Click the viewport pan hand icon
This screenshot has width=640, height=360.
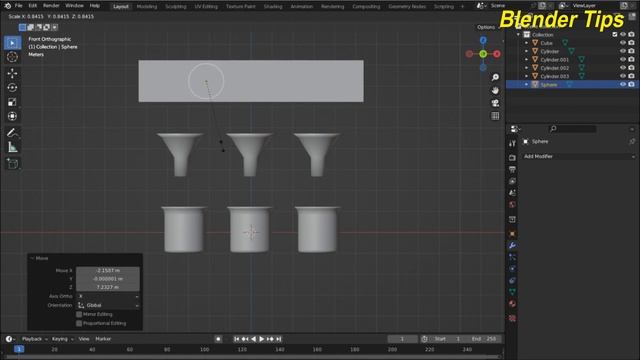pyautogui.click(x=495, y=90)
